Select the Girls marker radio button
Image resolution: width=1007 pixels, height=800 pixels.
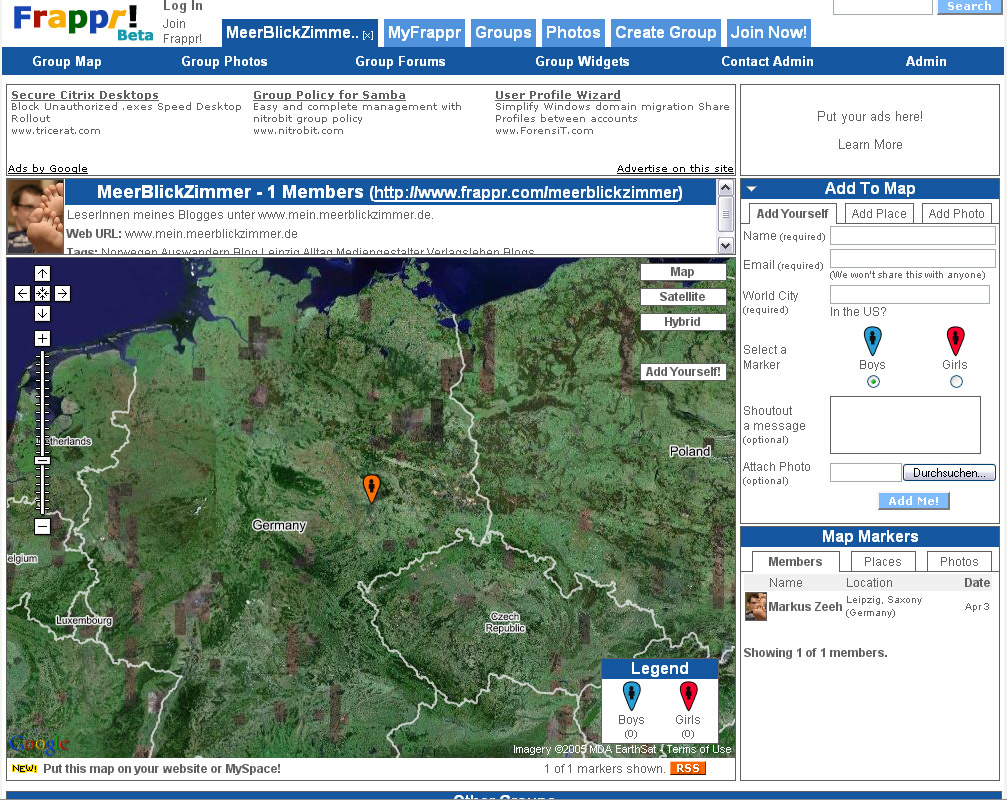coord(956,382)
